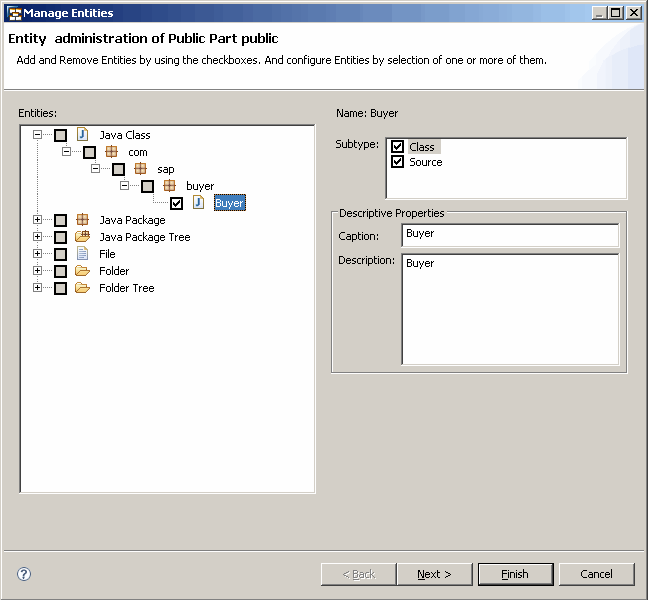Collapse the com package node
648x600 pixels.
66,151
